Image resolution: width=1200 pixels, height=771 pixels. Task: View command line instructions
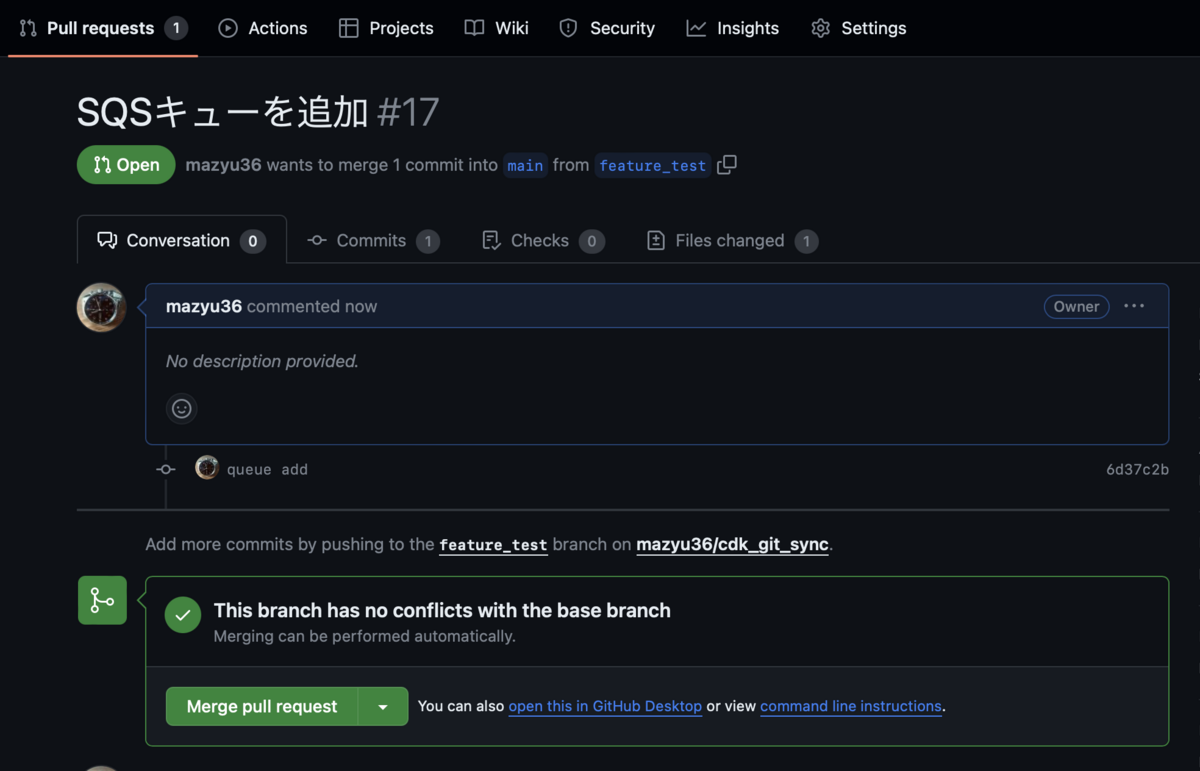(850, 706)
